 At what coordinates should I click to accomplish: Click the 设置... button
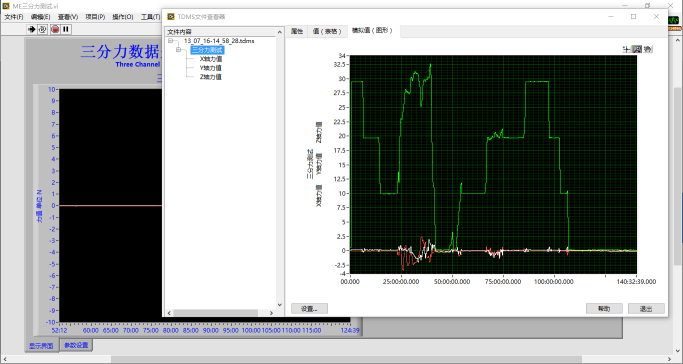coord(309,309)
